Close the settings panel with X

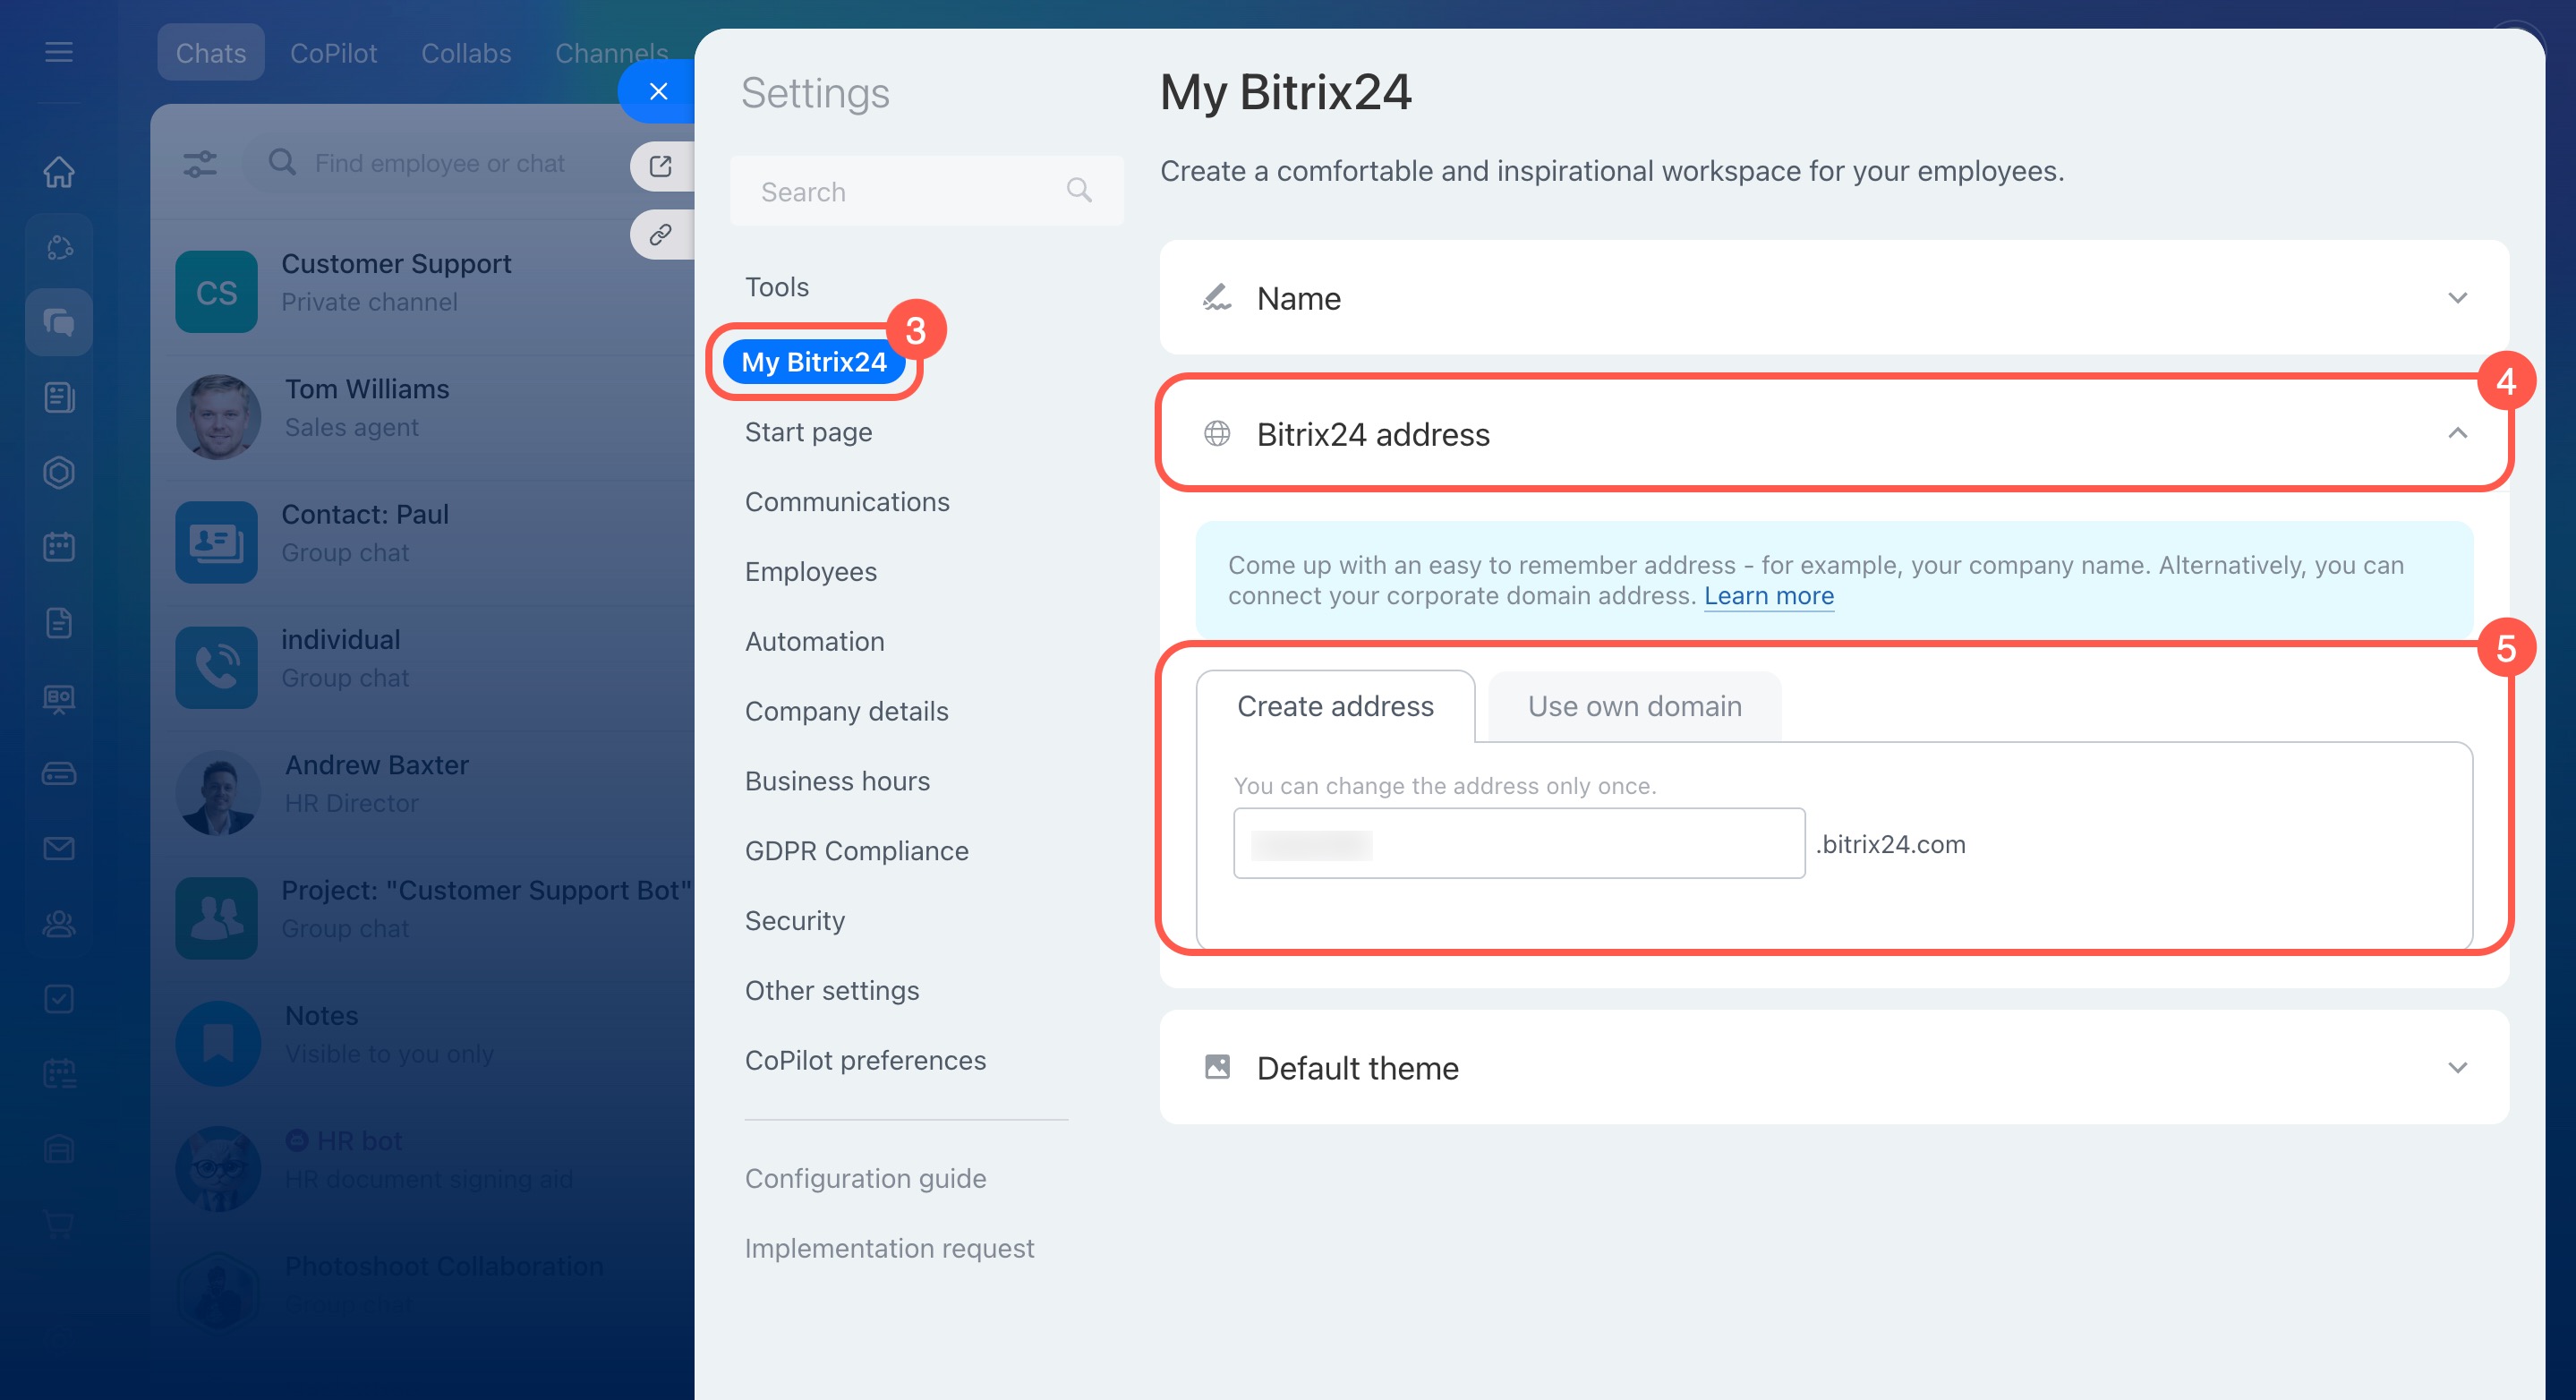tap(658, 91)
